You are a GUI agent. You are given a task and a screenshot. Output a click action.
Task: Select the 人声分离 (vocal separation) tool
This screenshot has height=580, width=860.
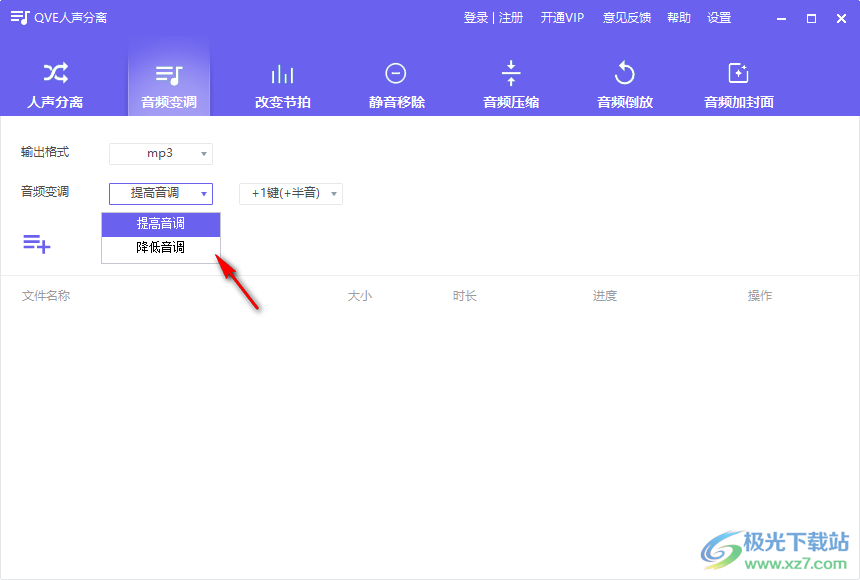point(54,83)
